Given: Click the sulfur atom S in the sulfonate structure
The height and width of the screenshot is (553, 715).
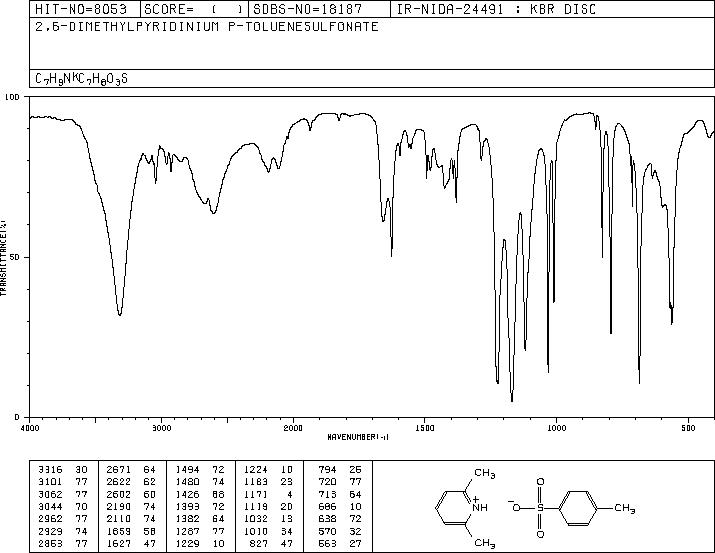Looking at the screenshot, I should (x=540, y=508).
